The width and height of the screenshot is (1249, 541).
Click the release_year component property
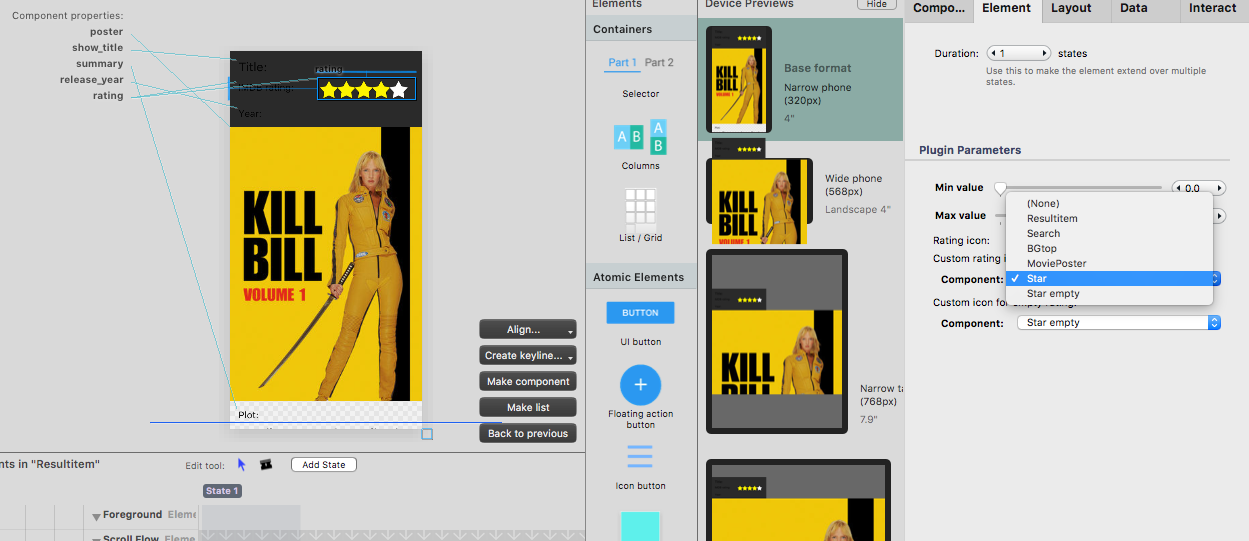coord(92,80)
